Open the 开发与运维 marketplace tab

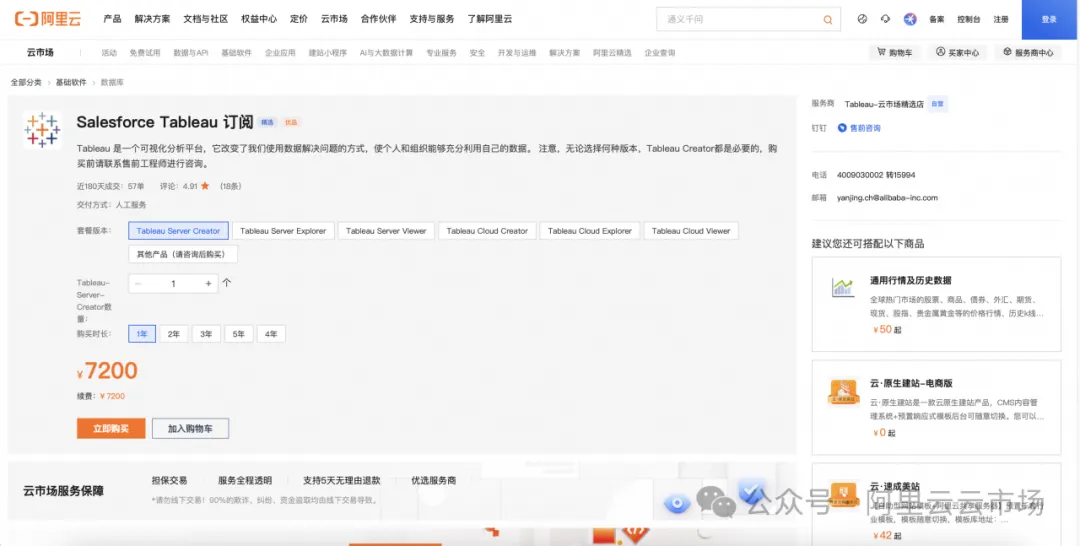pos(517,52)
